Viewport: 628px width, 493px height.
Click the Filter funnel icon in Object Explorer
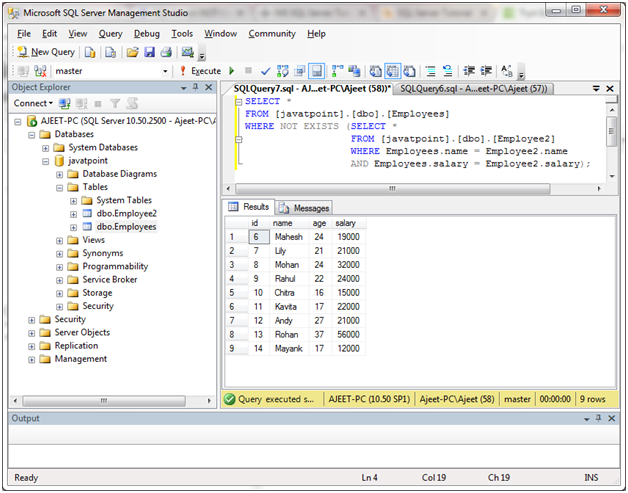(x=115, y=104)
